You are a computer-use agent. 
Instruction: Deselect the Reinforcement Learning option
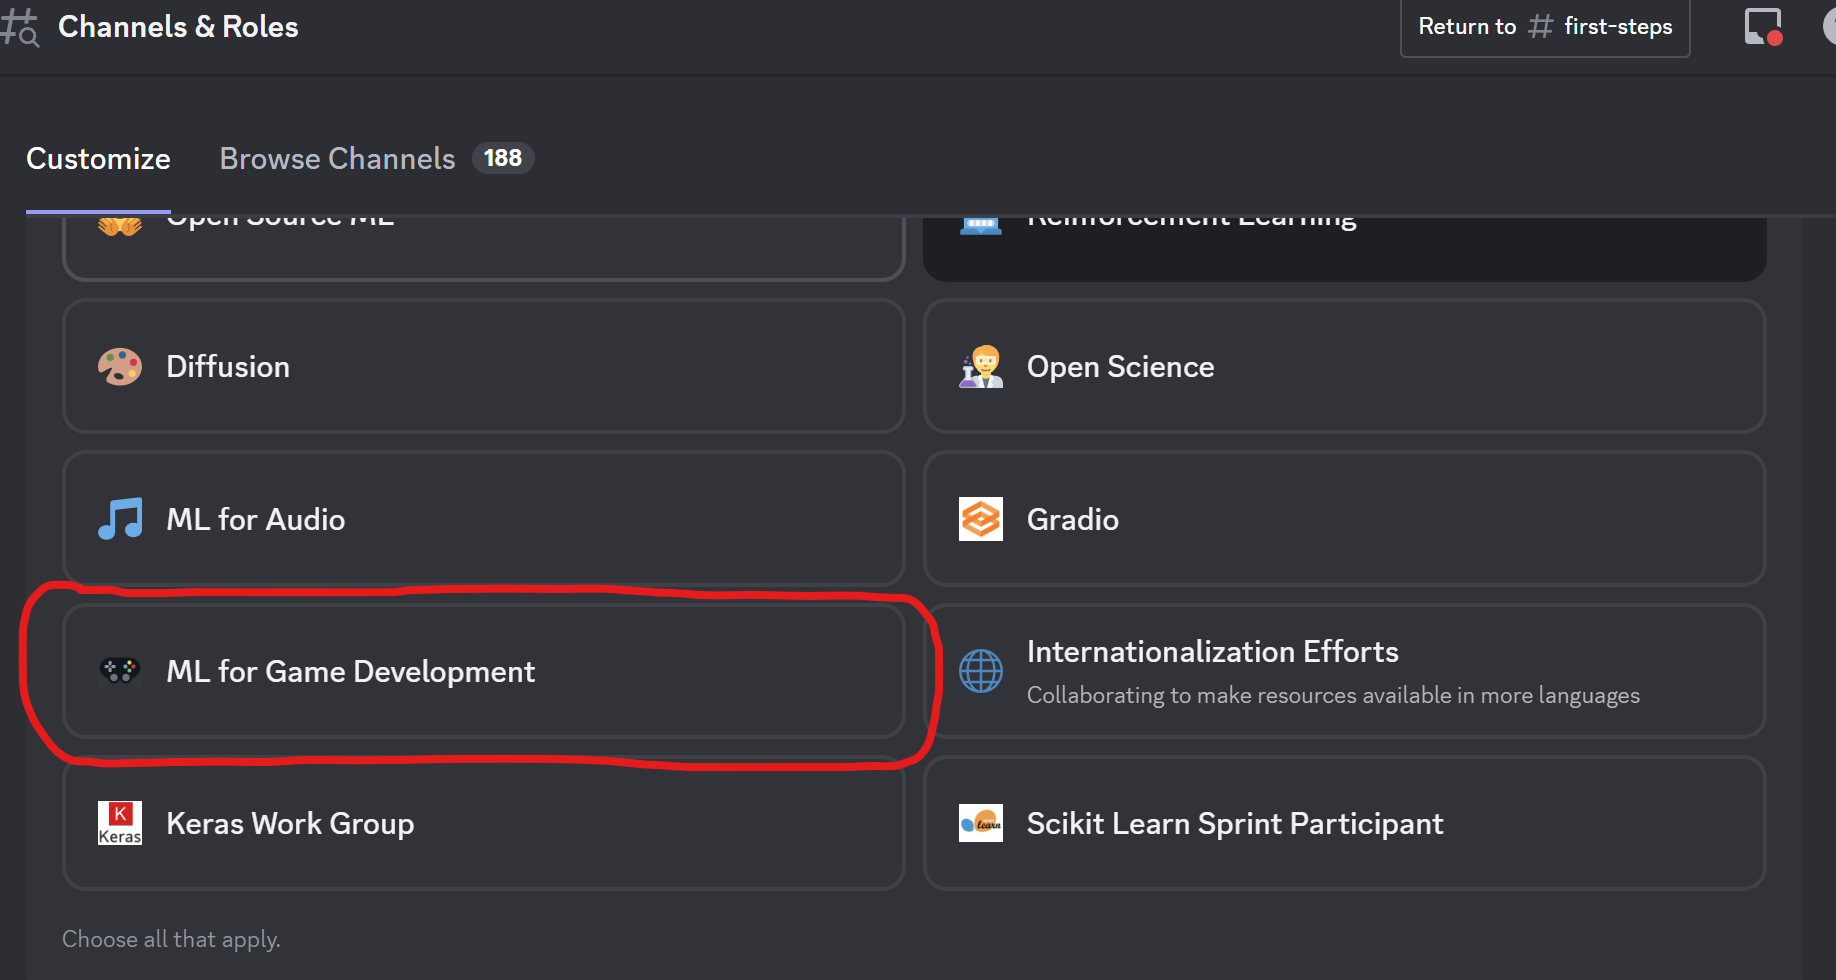[x=1344, y=245]
